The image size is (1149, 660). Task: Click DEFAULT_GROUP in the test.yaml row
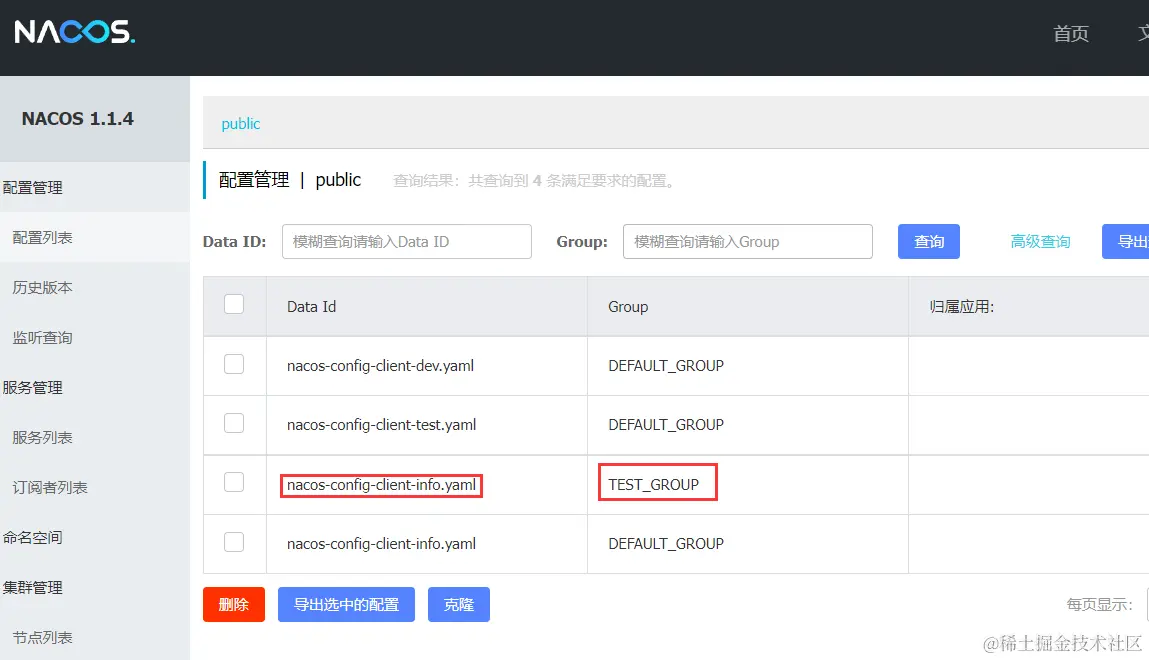(x=666, y=425)
